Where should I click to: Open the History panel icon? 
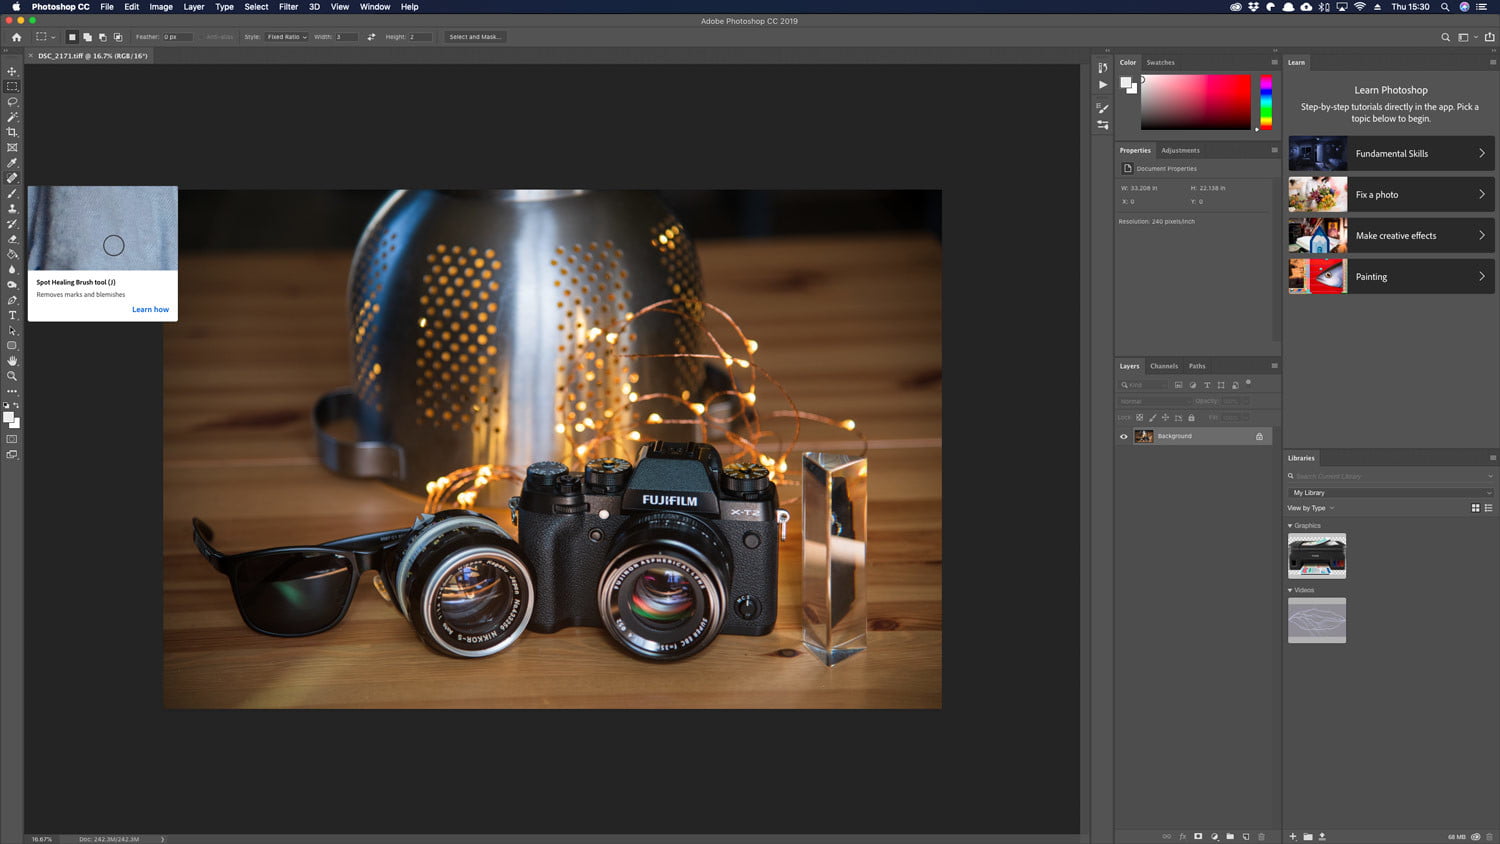click(1103, 68)
